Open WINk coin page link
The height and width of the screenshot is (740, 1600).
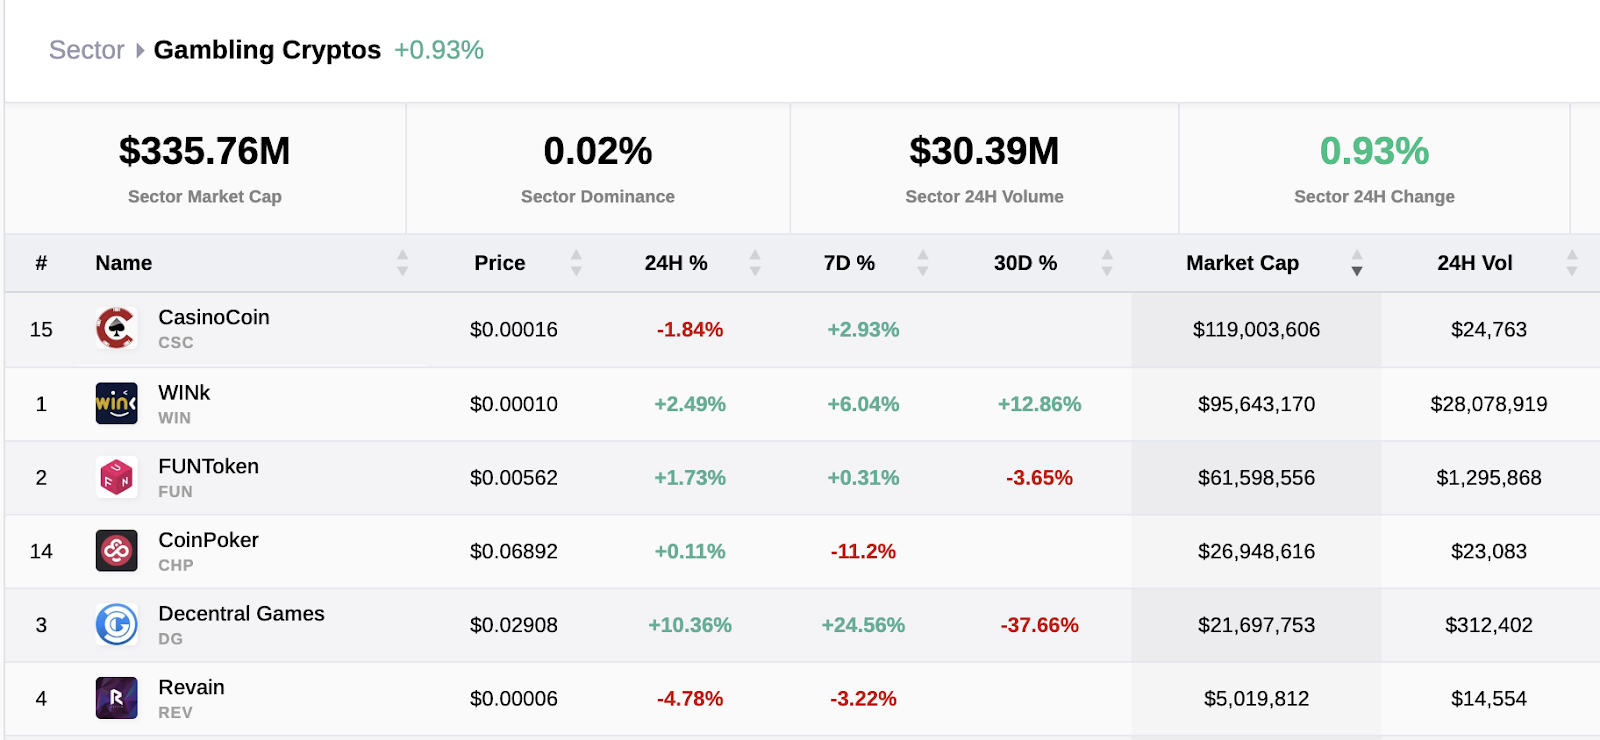[184, 392]
